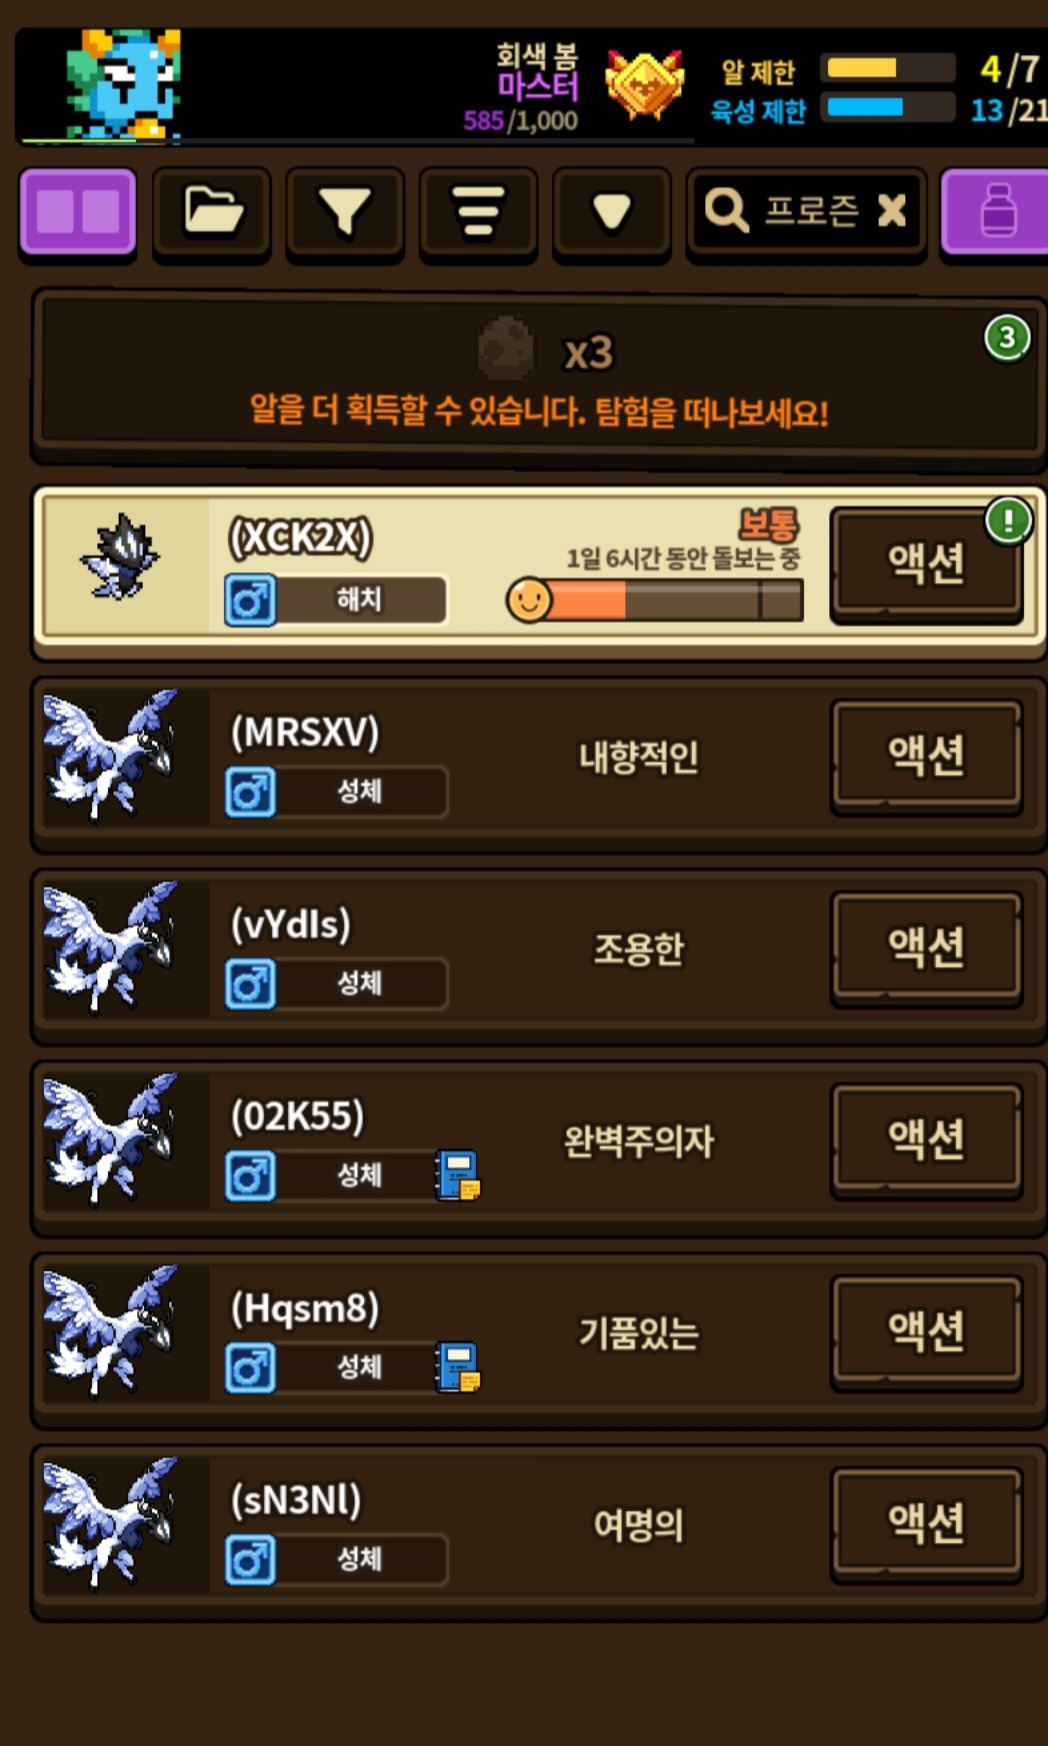Expand the down-arrow dropdown in toolbar

pos(611,212)
